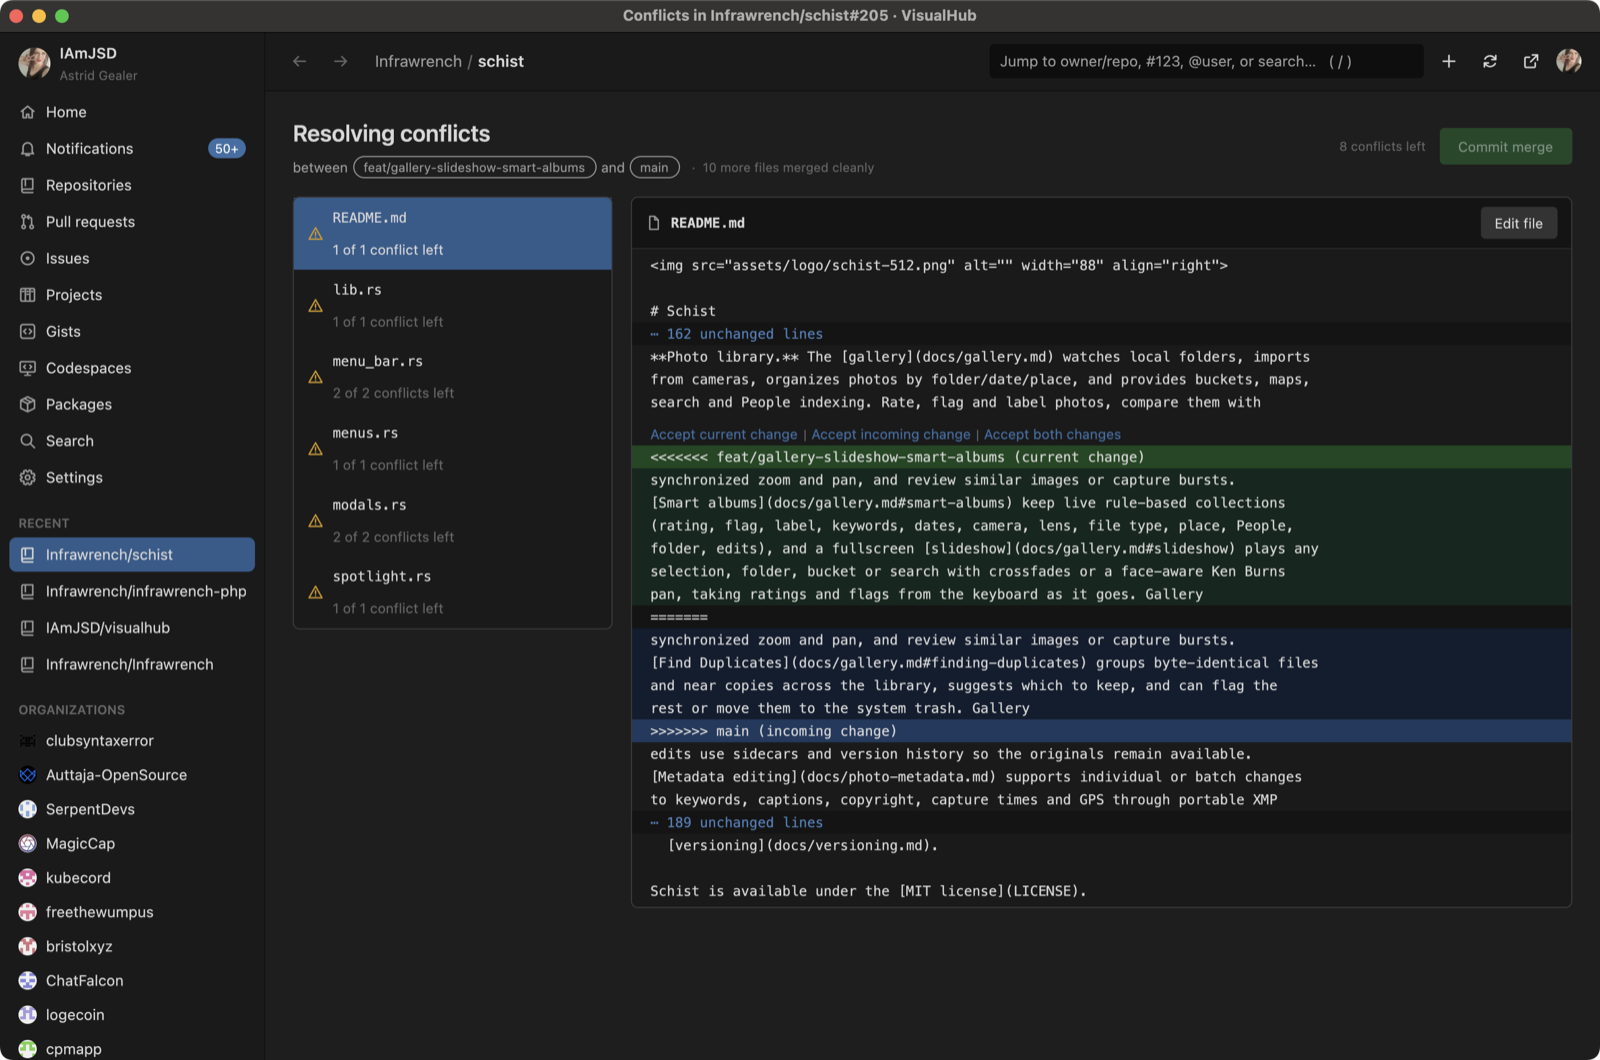Click the warning icon beside menu_bar.rs

(315, 377)
